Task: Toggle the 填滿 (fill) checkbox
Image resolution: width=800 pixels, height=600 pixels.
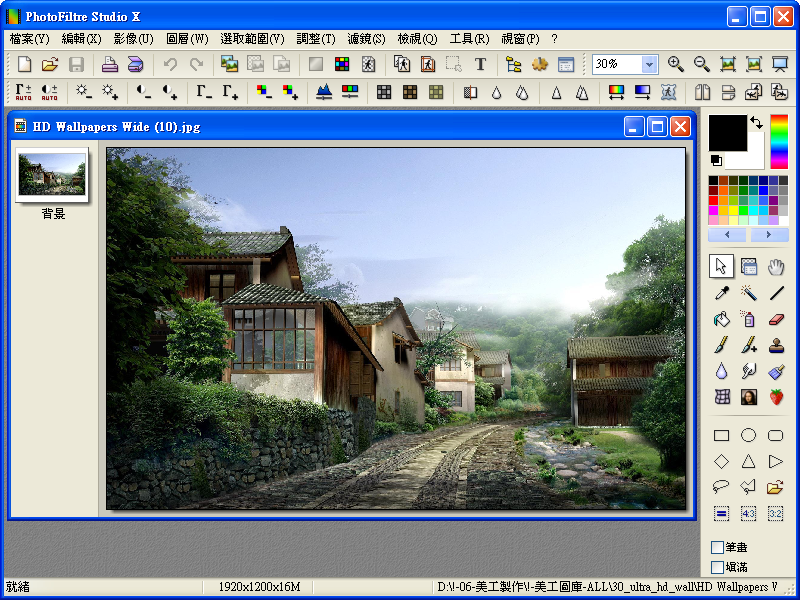Action: click(x=717, y=567)
